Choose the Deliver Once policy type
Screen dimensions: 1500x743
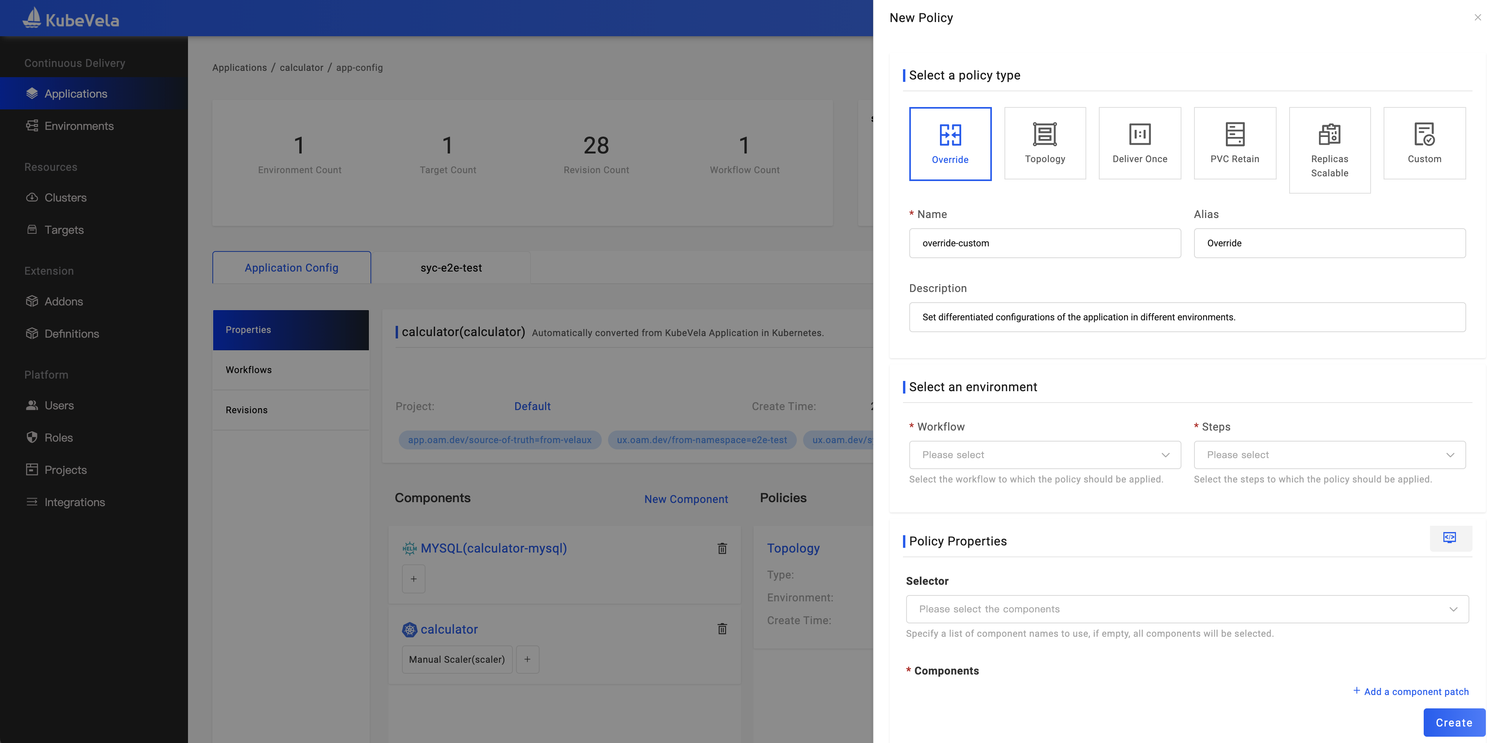click(x=1139, y=143)
